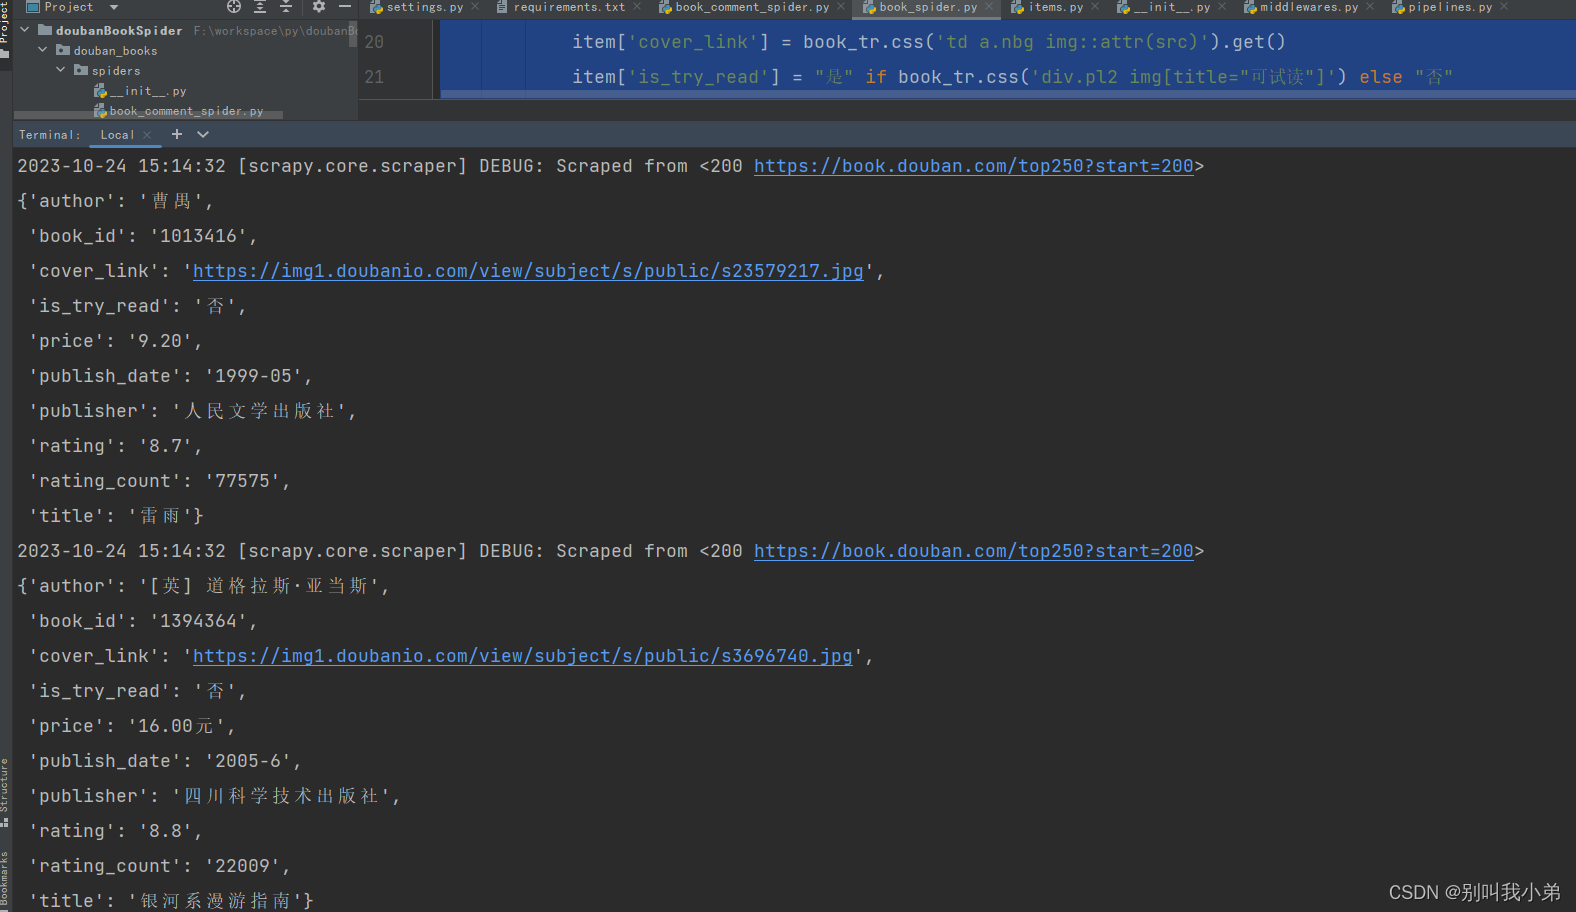Collapse the douban_books folder
Viewport: 1576px width, 912px height.
coord(43,49)
